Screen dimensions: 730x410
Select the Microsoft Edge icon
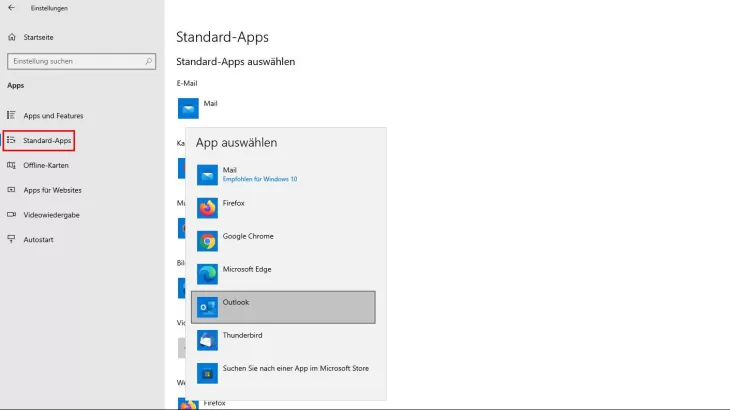coord(207,274)
